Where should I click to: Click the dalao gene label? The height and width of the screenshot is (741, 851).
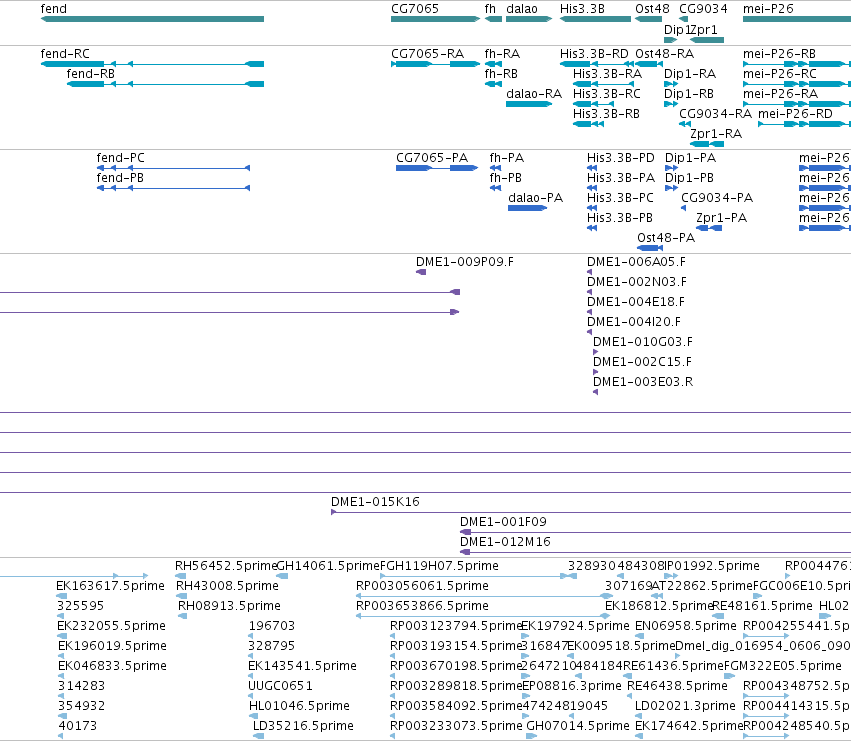click(522, 9)
